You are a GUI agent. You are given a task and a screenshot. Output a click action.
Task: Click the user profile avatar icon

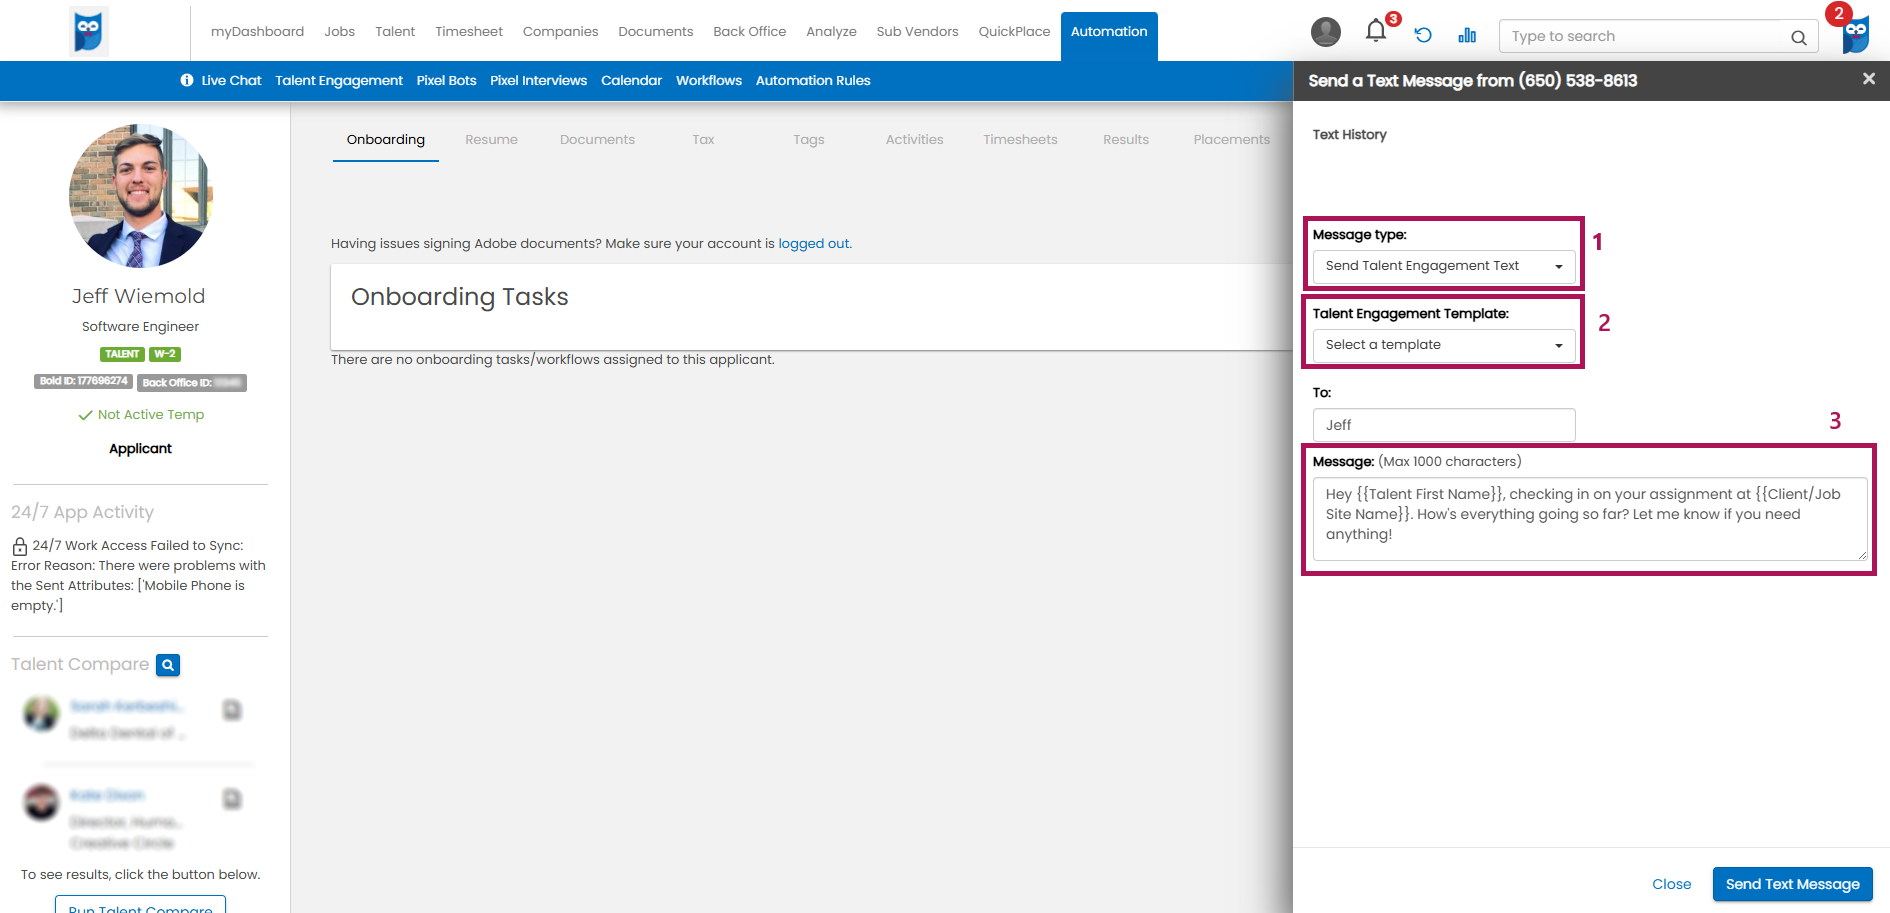tap(1326, 32)
